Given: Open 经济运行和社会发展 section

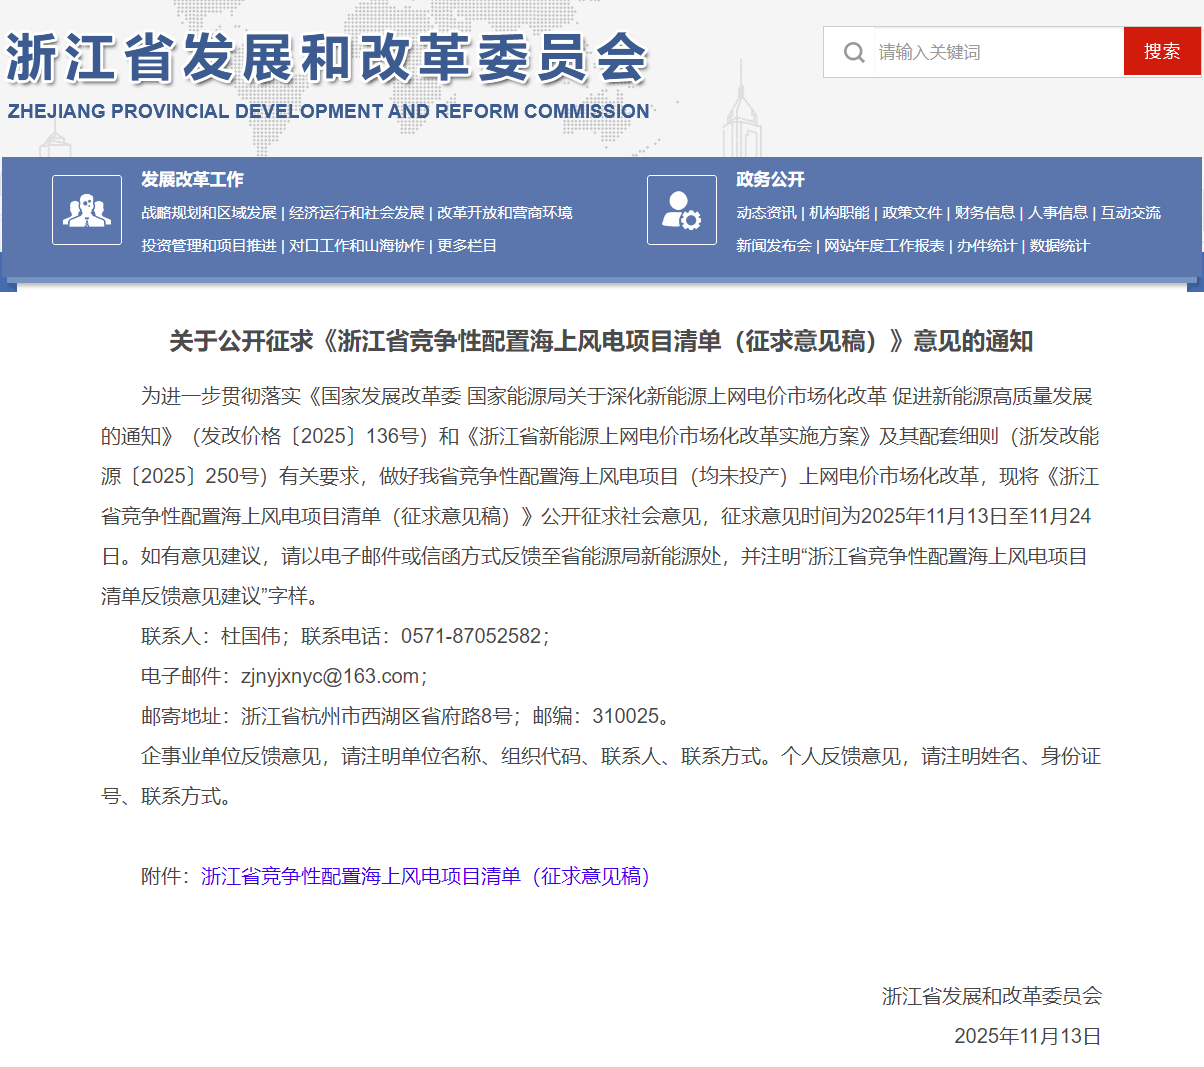Looking at the screenshot, I should tap(357, 213).
